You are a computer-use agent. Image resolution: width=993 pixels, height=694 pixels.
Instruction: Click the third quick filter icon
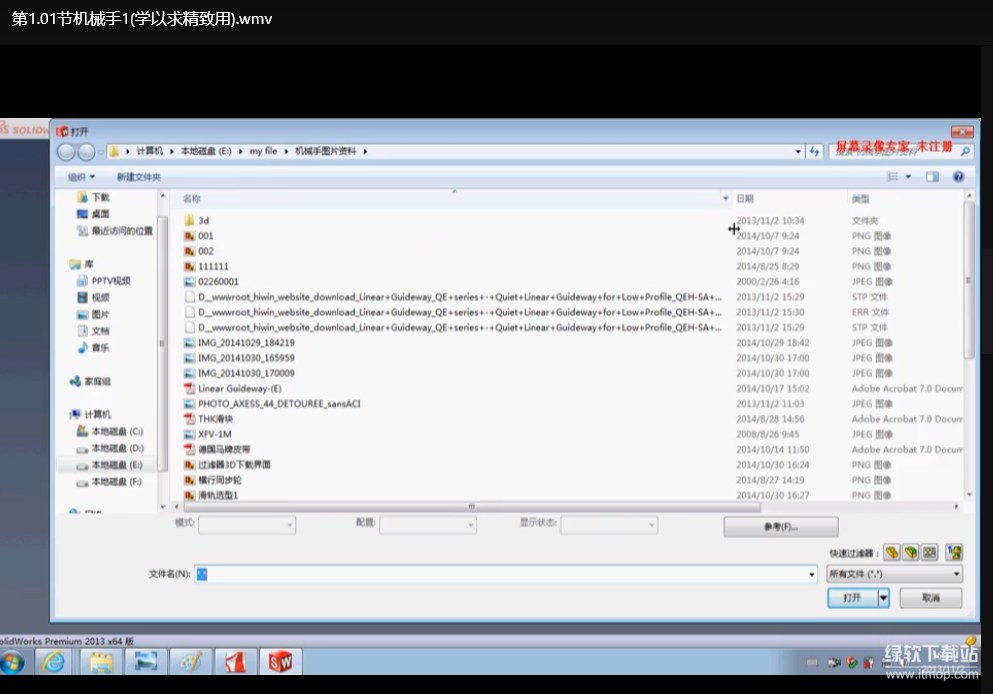point(930,552)
